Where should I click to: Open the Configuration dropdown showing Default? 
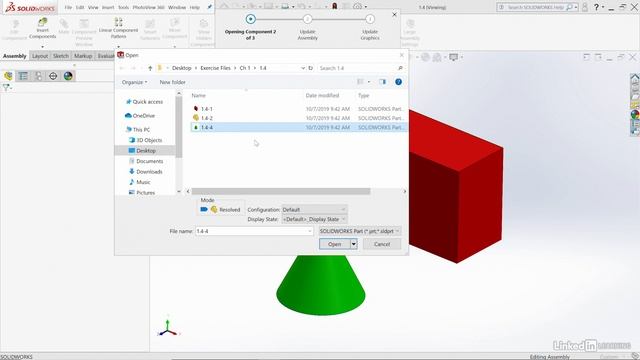click(x=314, y=209)
